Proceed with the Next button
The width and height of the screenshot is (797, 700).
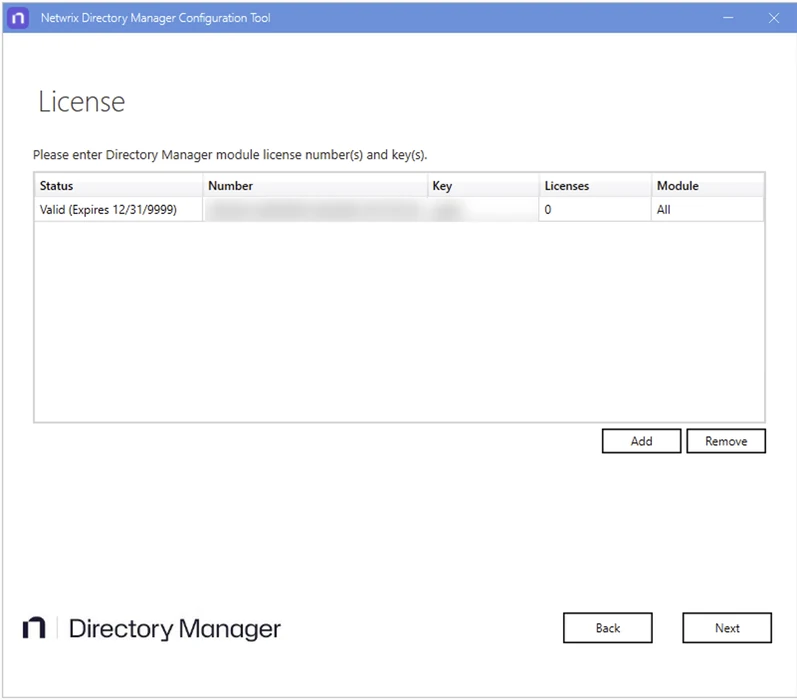pyautogui.click(x=727, y=628)
